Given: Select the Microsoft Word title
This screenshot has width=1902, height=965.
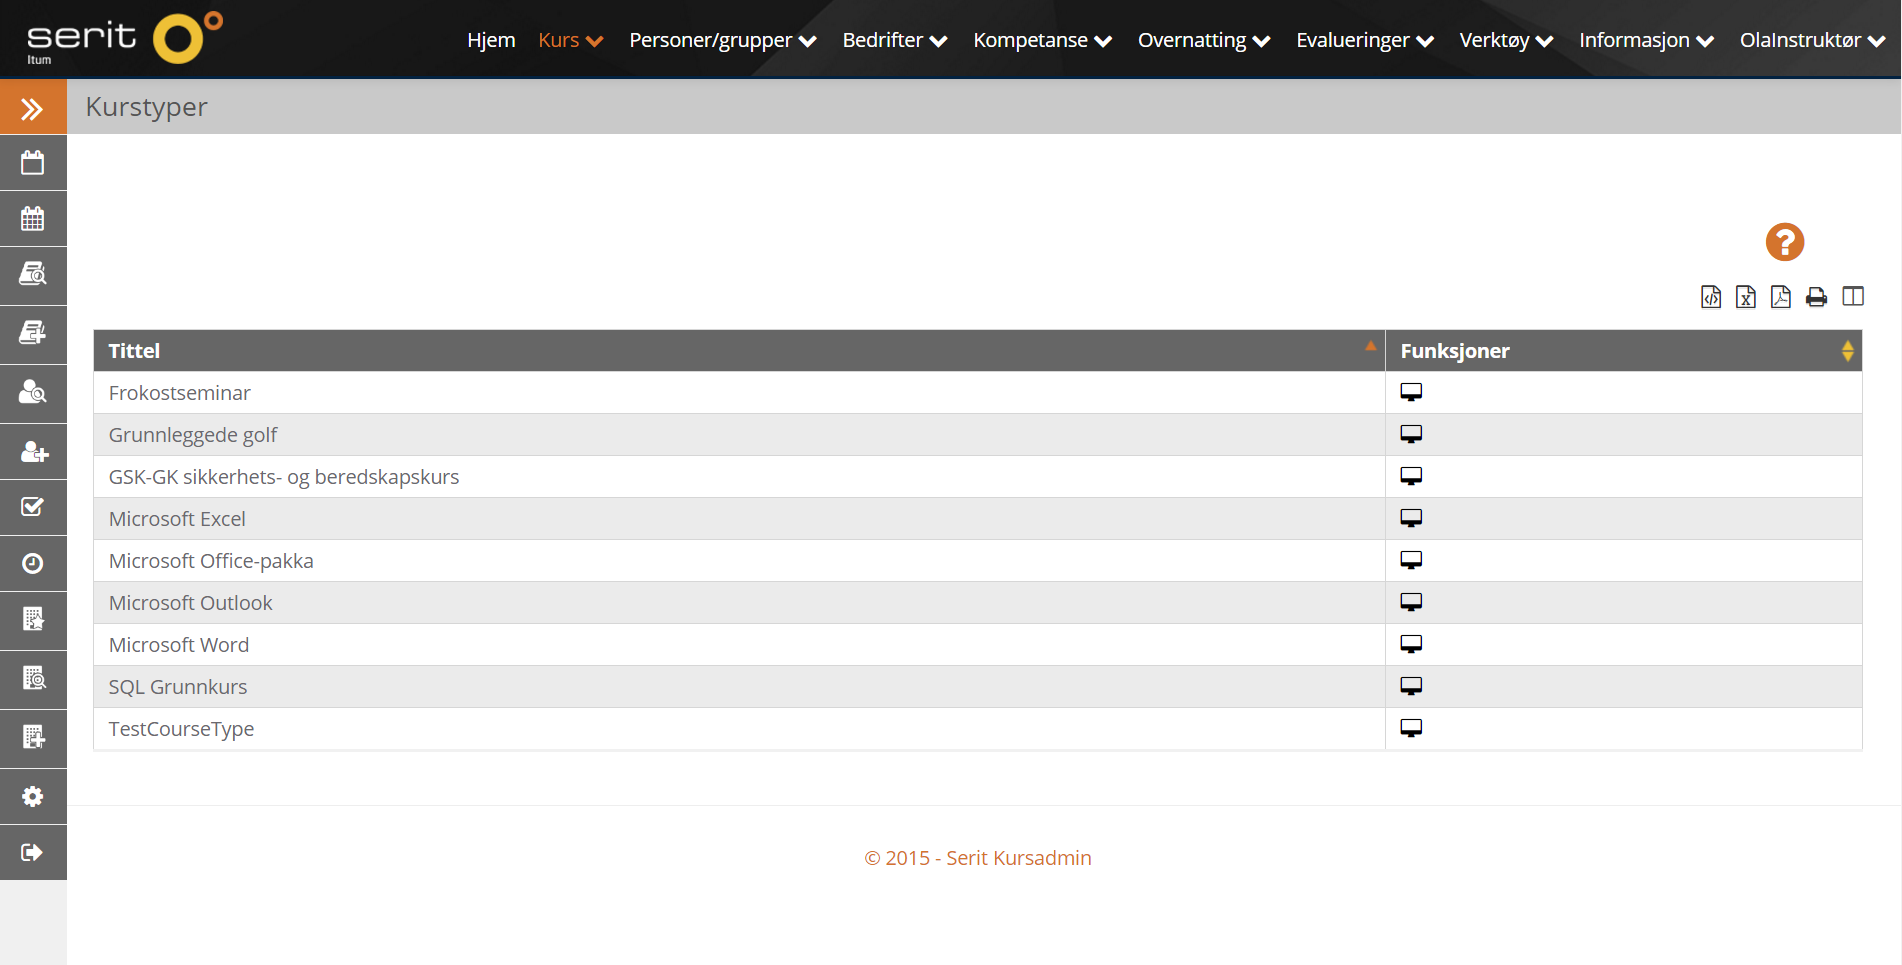Looking at the screenshot, I should (179, 645).
